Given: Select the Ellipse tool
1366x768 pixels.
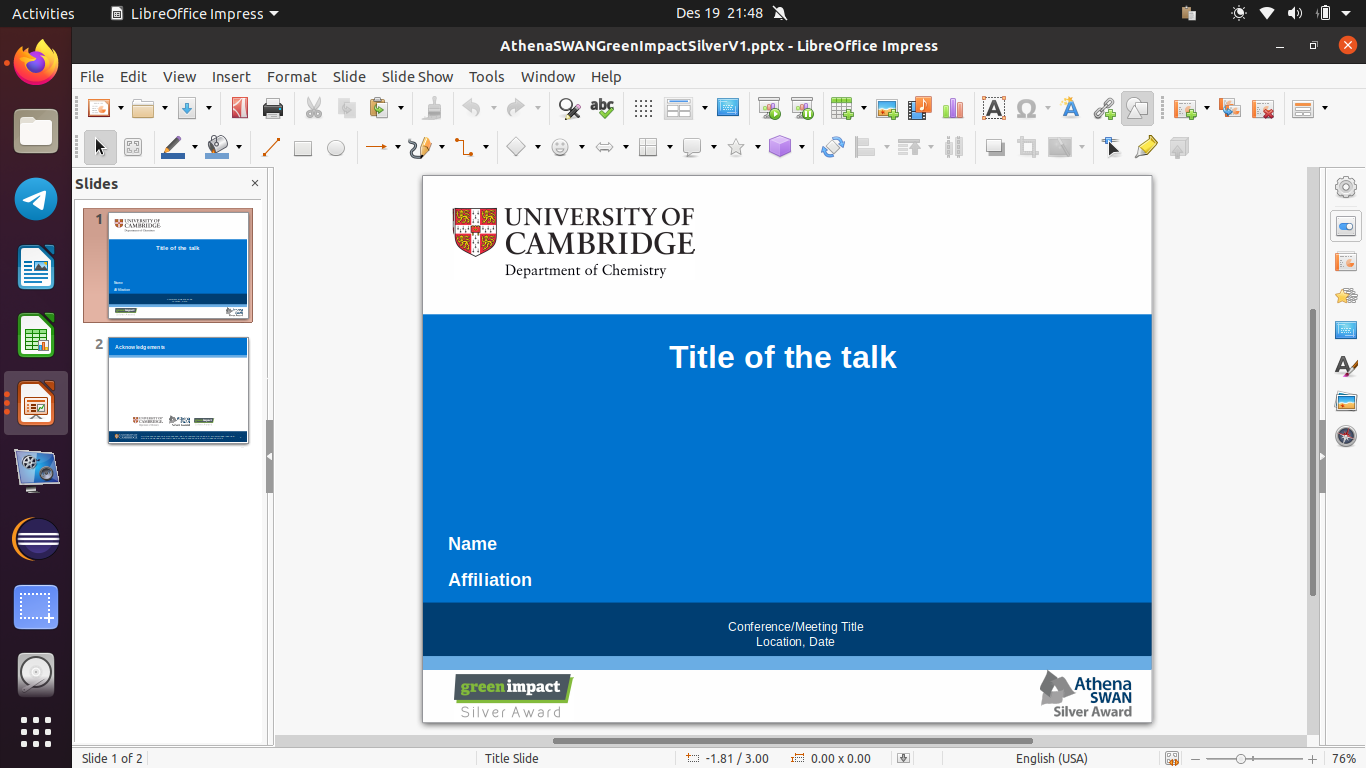Looking at the screenshot, I should pyautogui.click(x=336, y=148).
